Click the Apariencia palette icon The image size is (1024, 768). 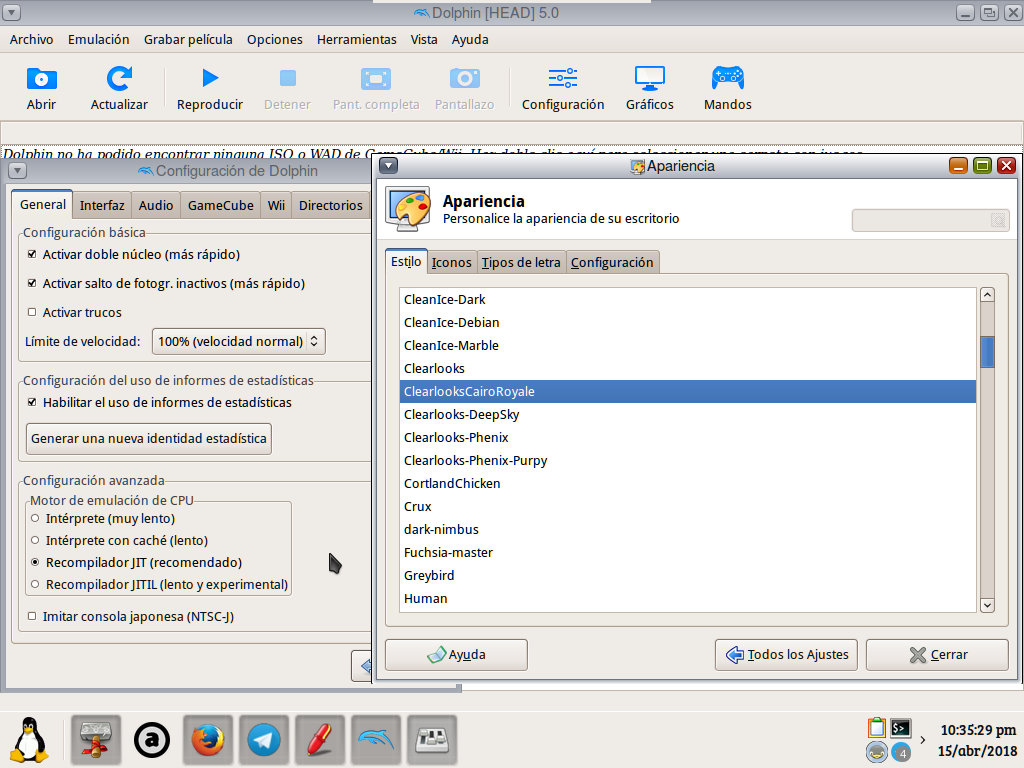point(408,208)
